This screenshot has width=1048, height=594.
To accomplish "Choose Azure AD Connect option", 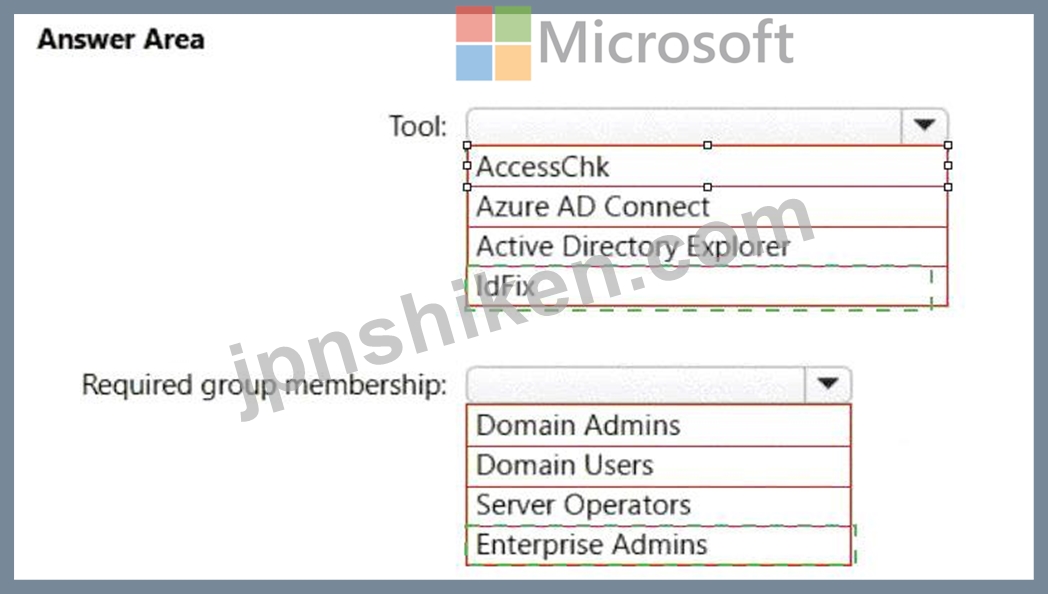I will (707, 207).
